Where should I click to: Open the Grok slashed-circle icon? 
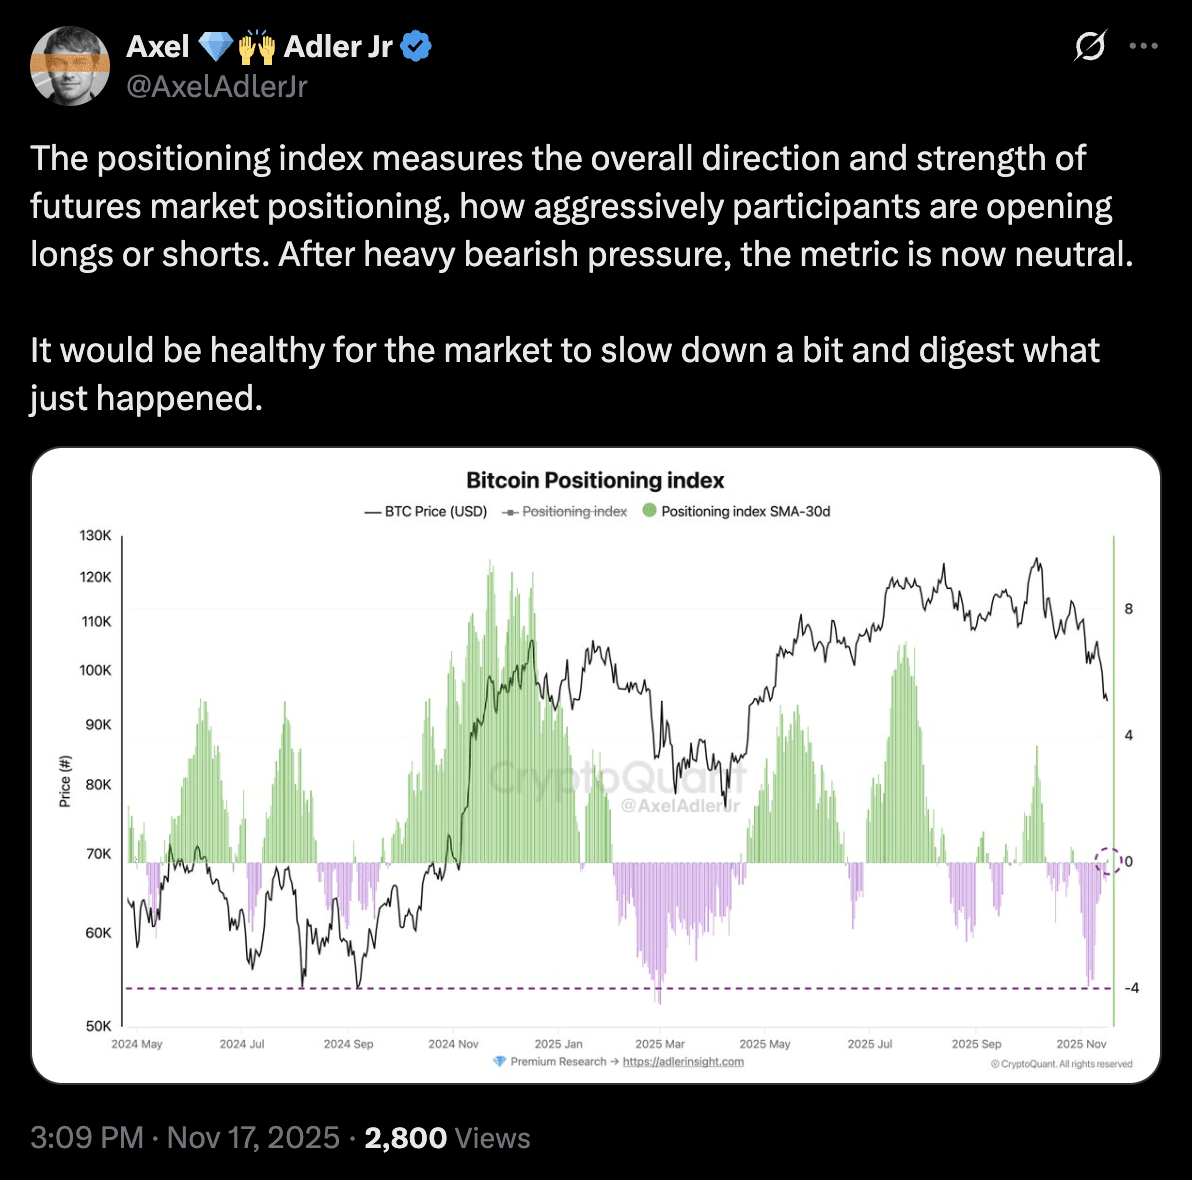pyautogui.click(x=1090, y=46)
